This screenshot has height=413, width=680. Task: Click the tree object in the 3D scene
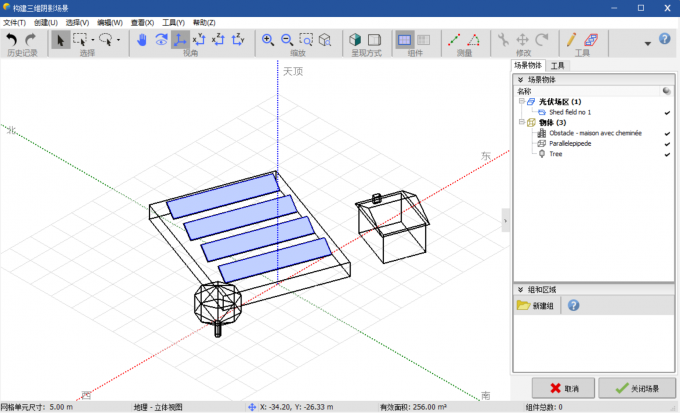click(x=218, y=308)
